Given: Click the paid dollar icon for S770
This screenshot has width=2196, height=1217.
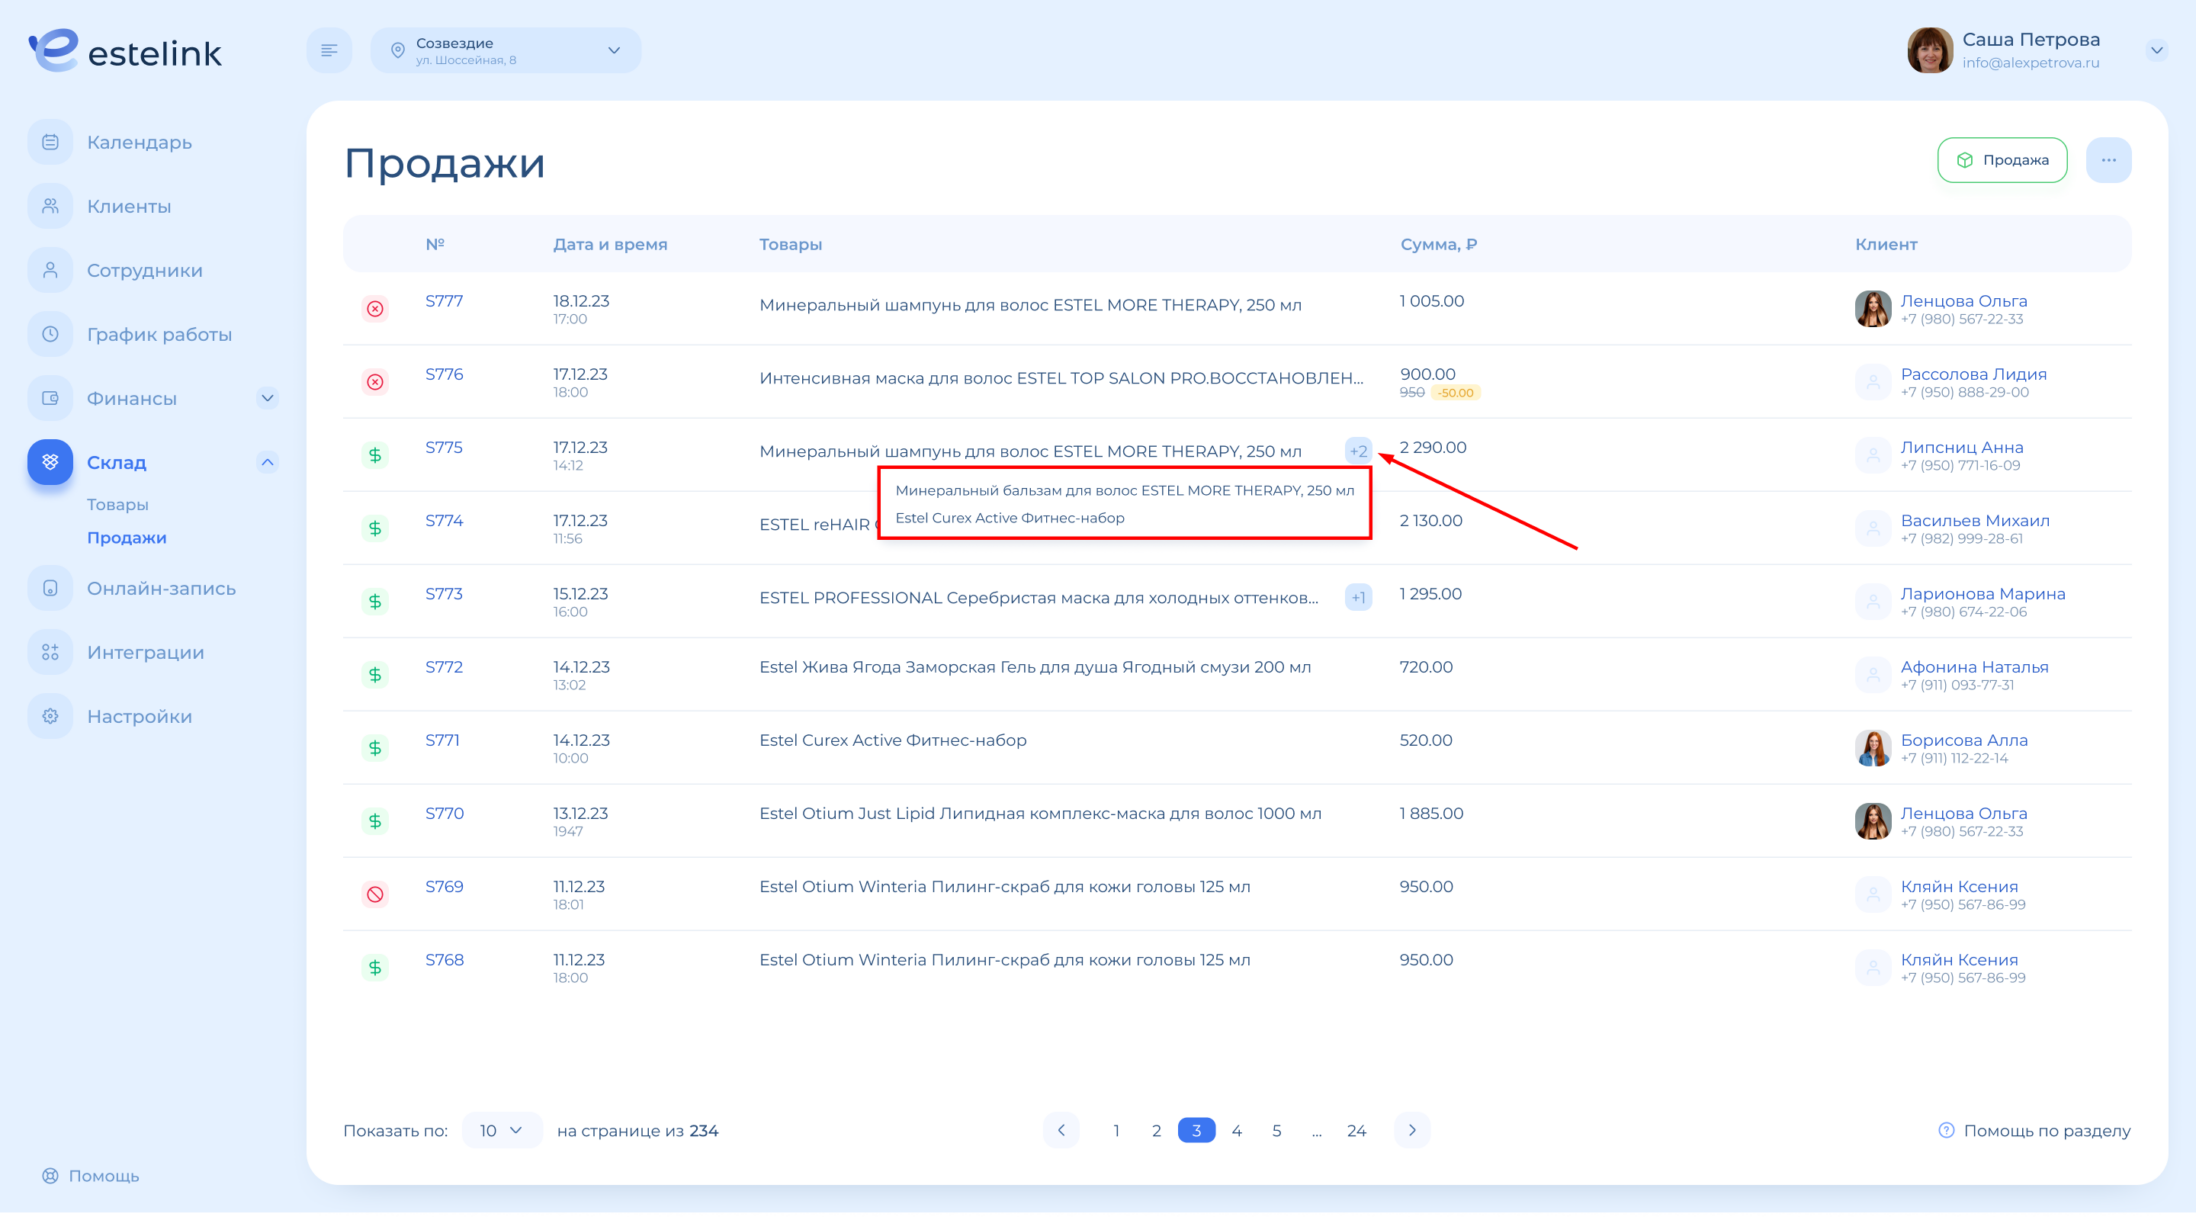Looking at the screenshot, I should (375, 821).
